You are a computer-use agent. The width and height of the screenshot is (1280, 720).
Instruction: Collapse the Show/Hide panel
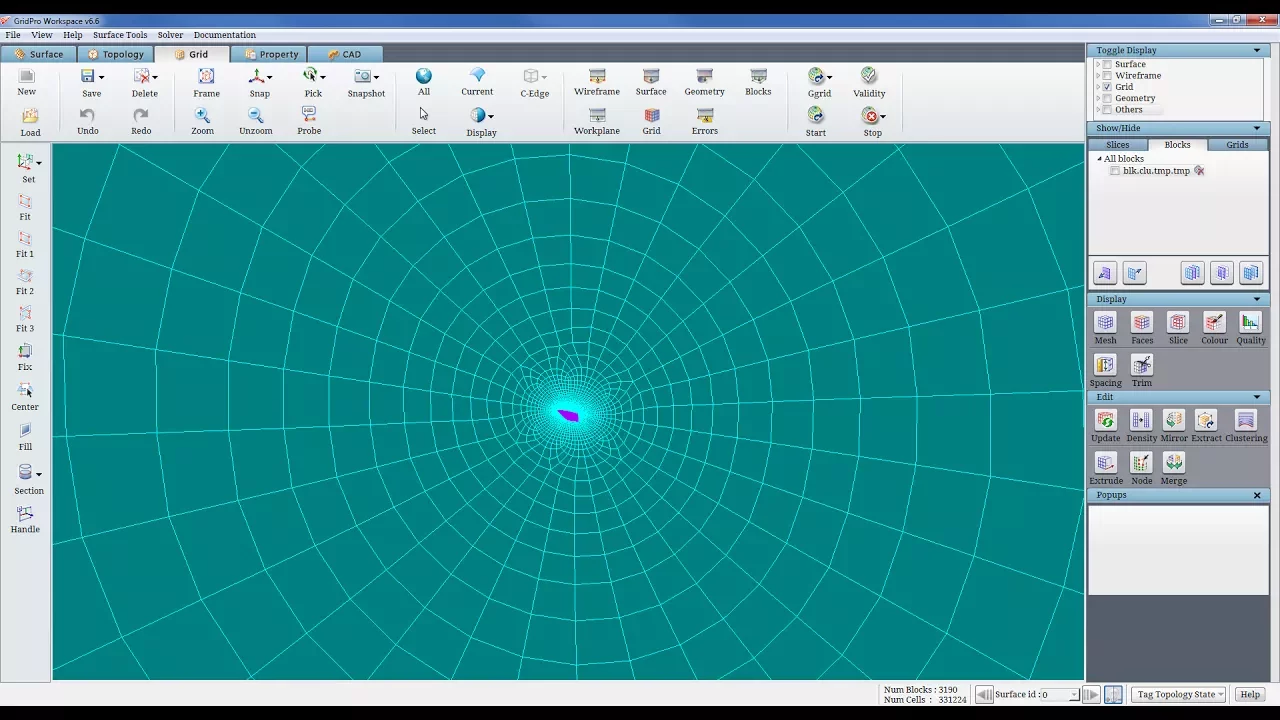click(1257, 128)
